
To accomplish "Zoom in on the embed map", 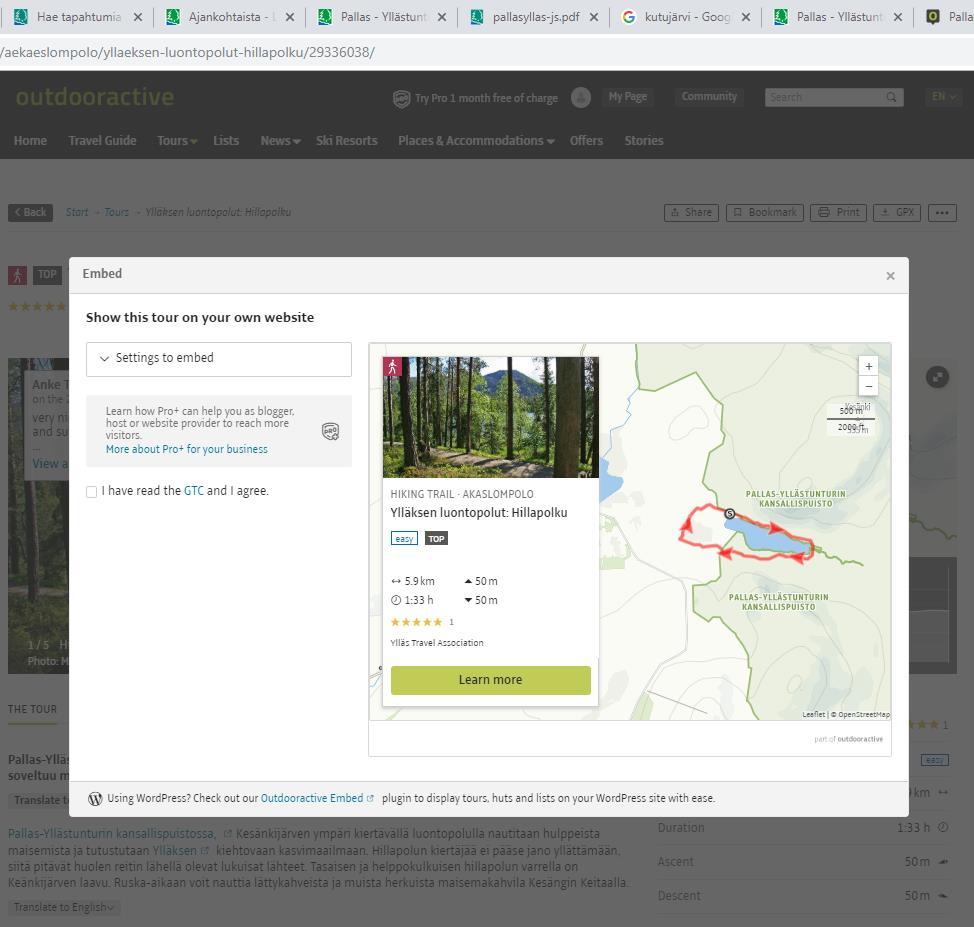I will 868,367.
